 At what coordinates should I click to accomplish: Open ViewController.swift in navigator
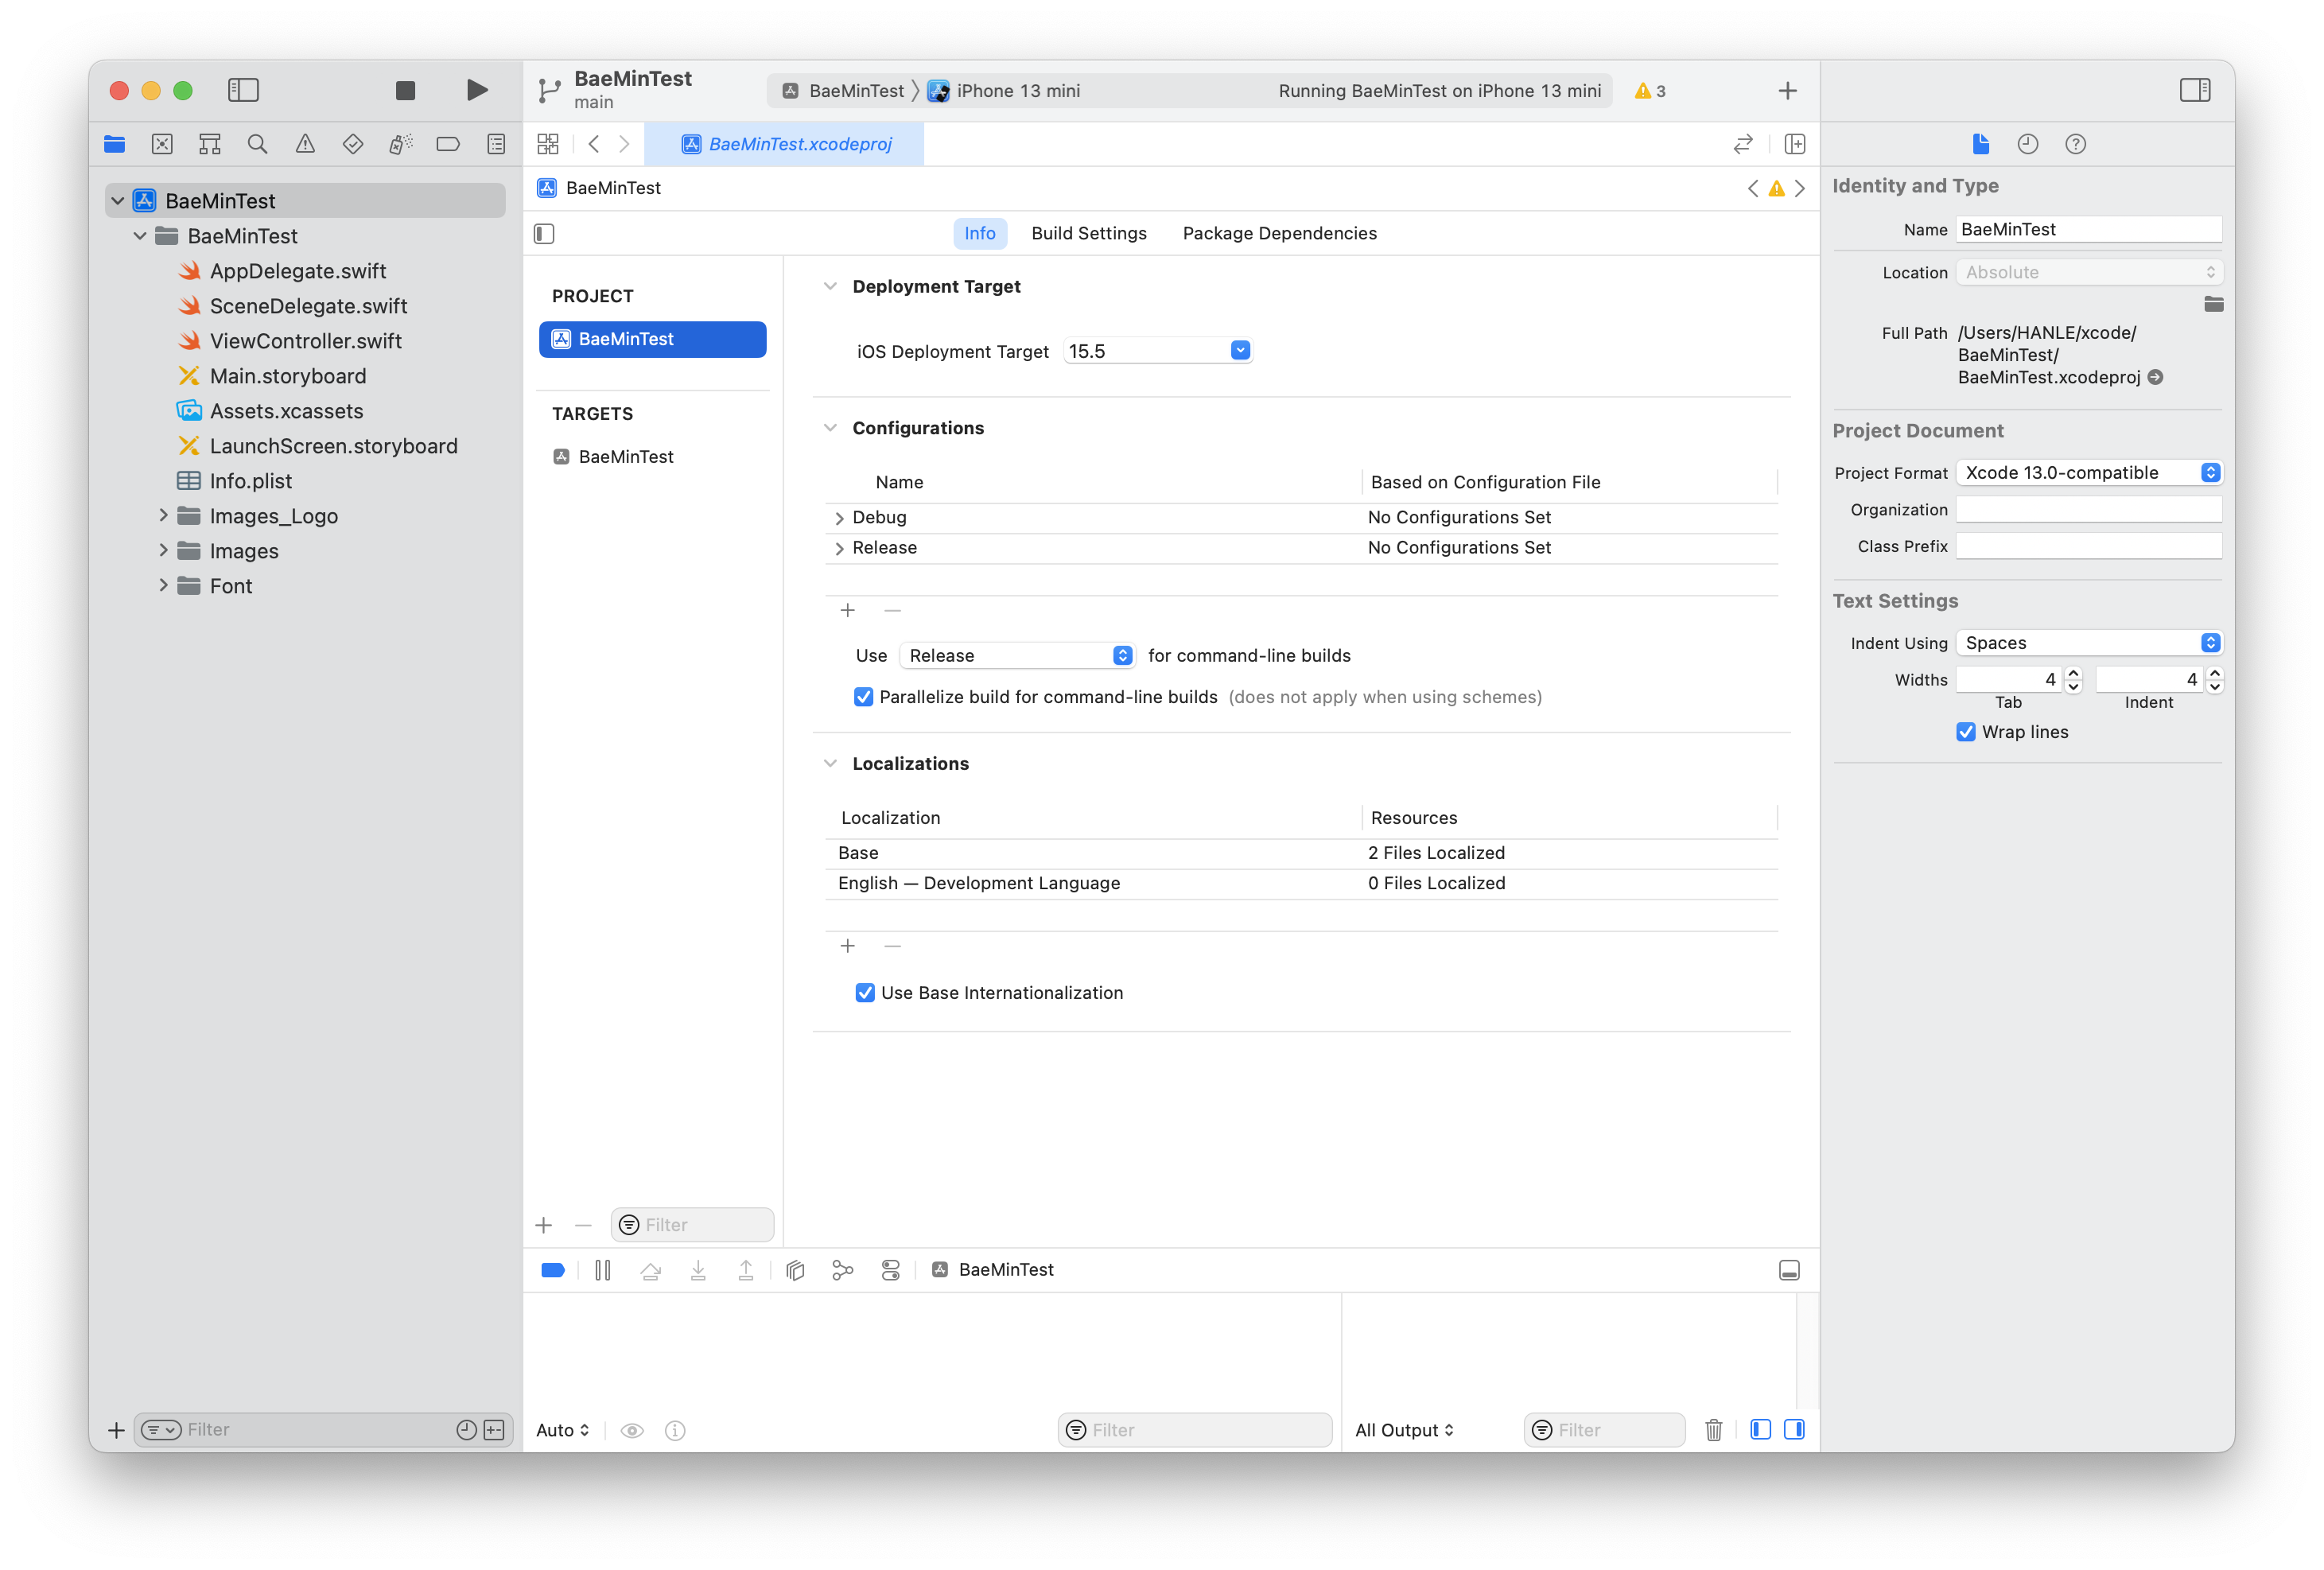coord(305,341)
